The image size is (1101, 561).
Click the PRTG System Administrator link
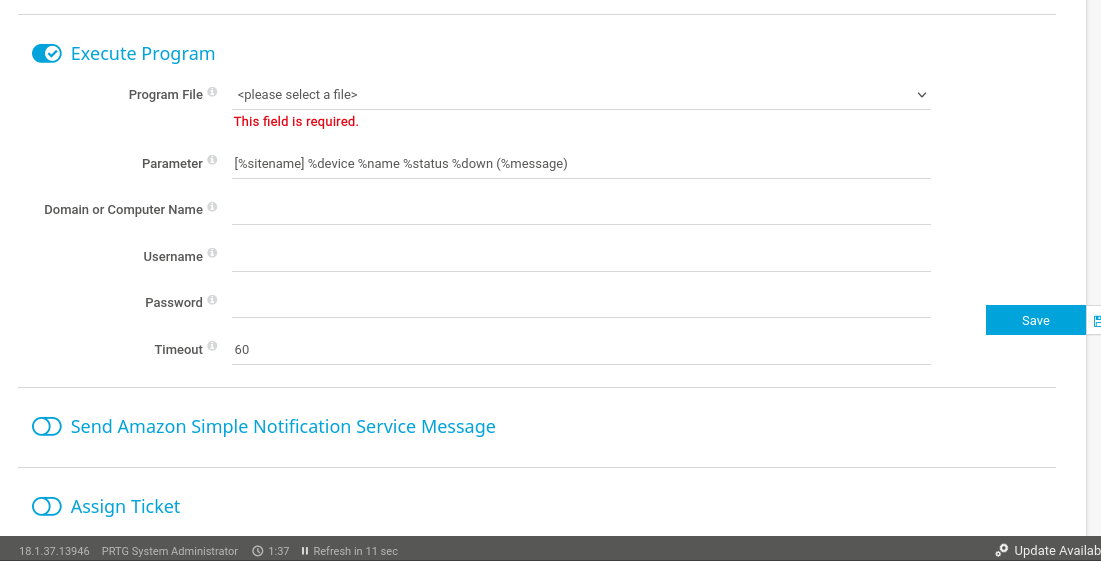(170, 551)
